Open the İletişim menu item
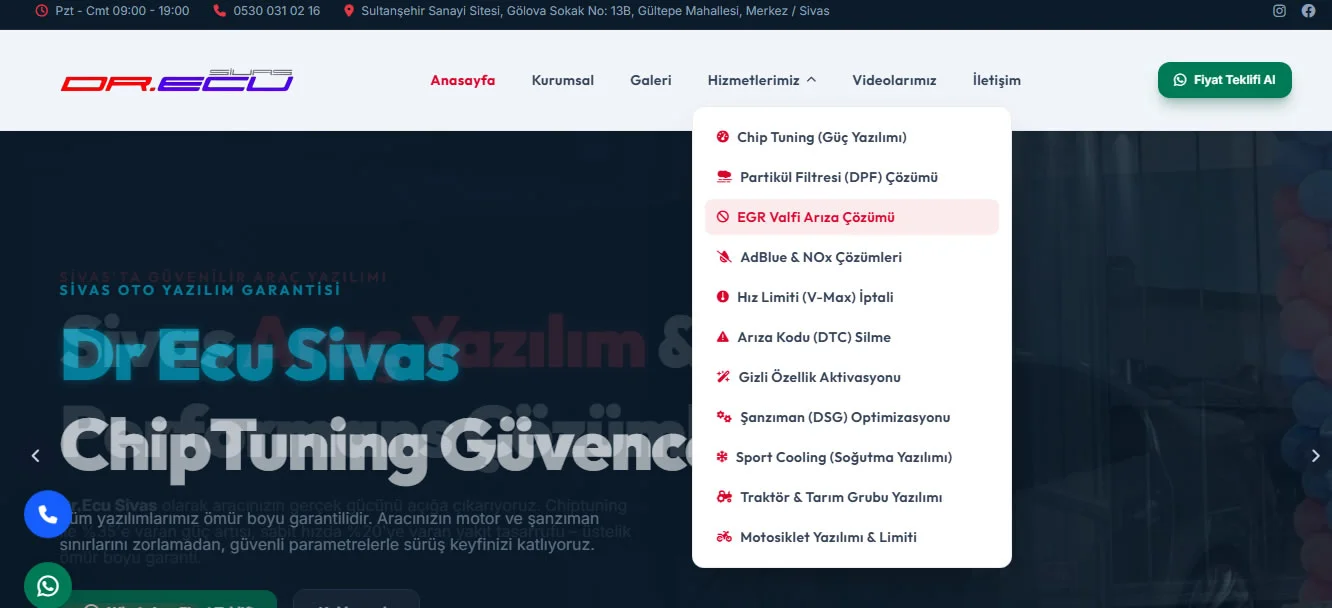The image size is (1332, 608). pos(997,80)
